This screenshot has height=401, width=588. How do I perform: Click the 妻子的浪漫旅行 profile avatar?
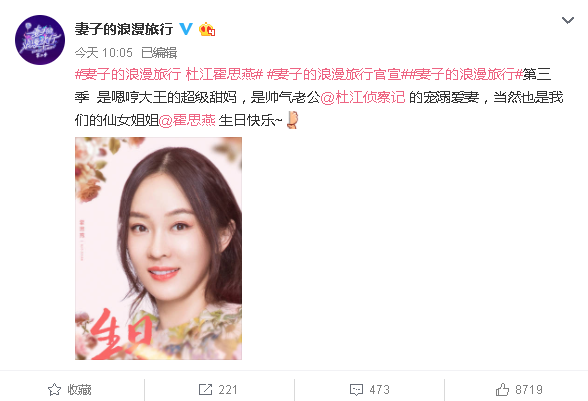[x=40, y=40]
